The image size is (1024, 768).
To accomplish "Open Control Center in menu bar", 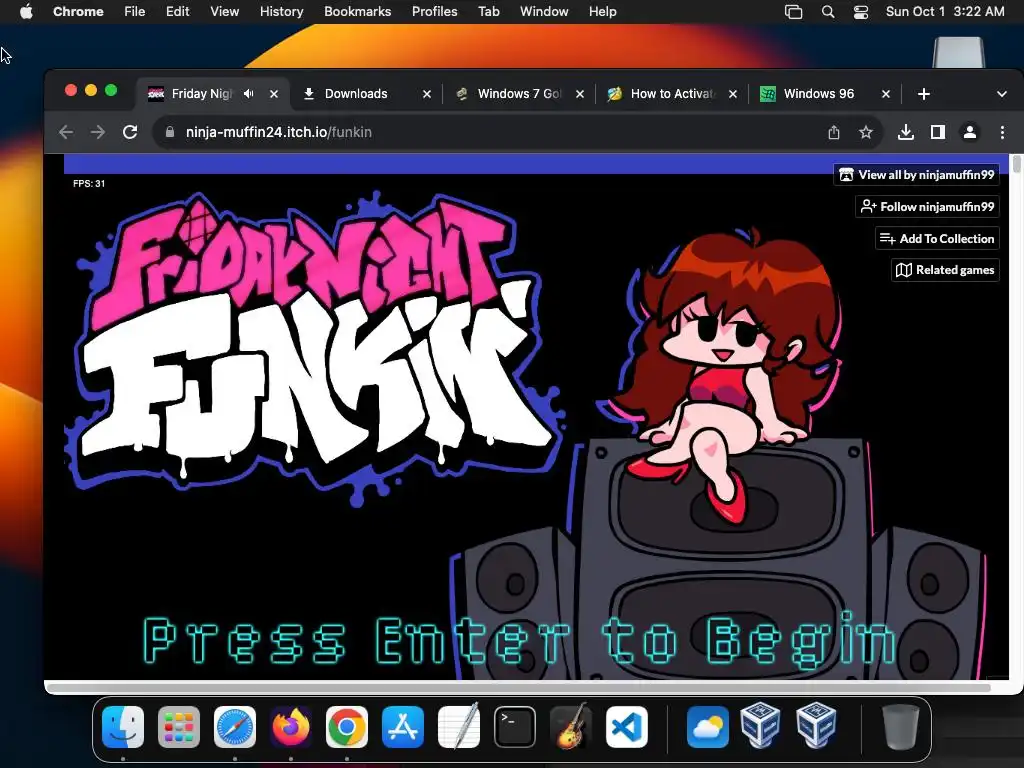I will 861,12.
